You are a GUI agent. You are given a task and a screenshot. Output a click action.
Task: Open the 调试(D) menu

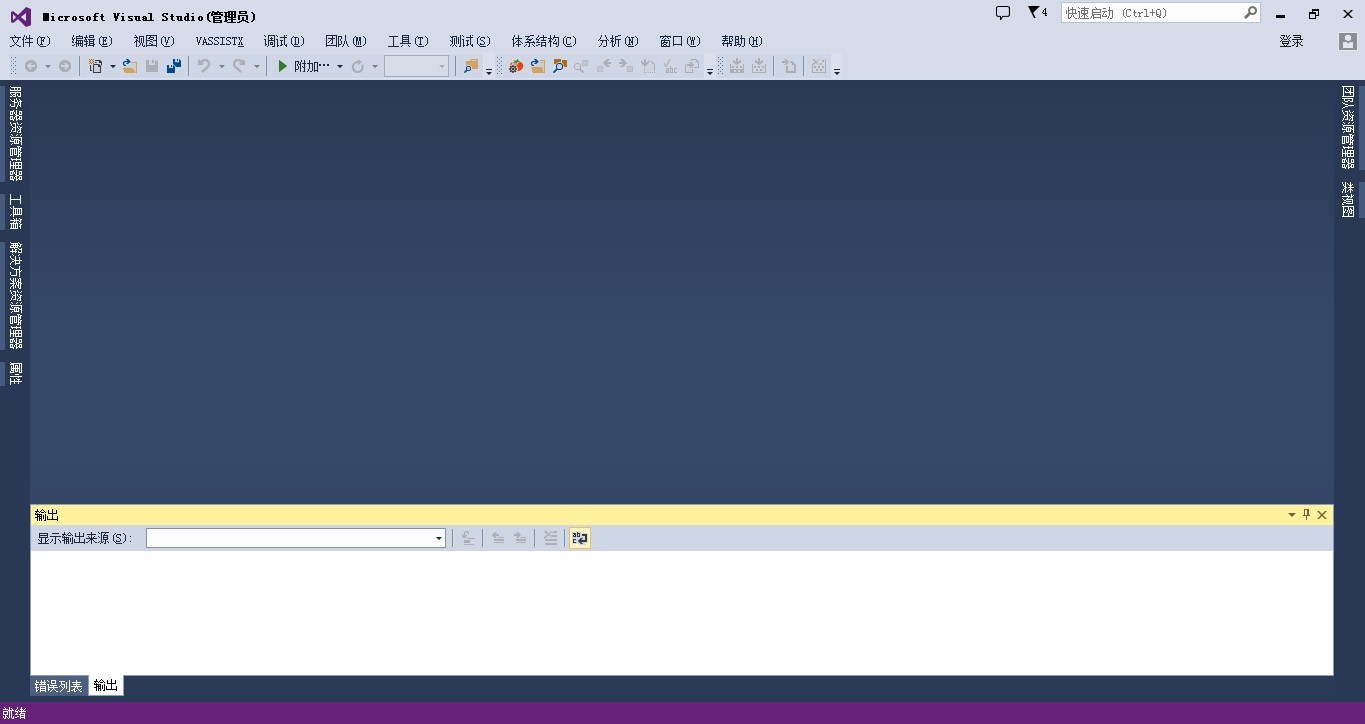tap(284, 41)
